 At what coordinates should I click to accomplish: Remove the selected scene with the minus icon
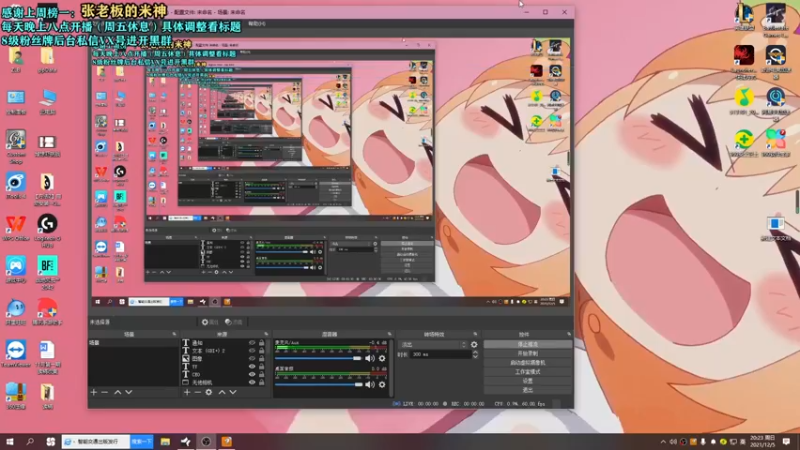coord(104,392)
